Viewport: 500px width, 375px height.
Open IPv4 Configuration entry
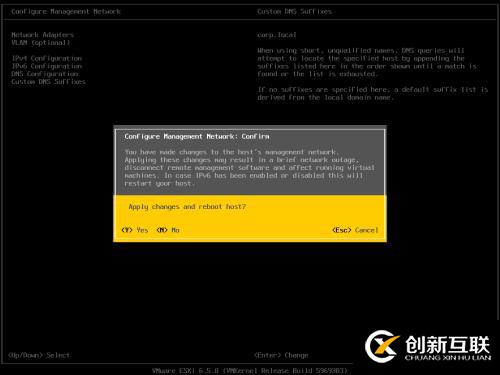(x=47, y=58)
